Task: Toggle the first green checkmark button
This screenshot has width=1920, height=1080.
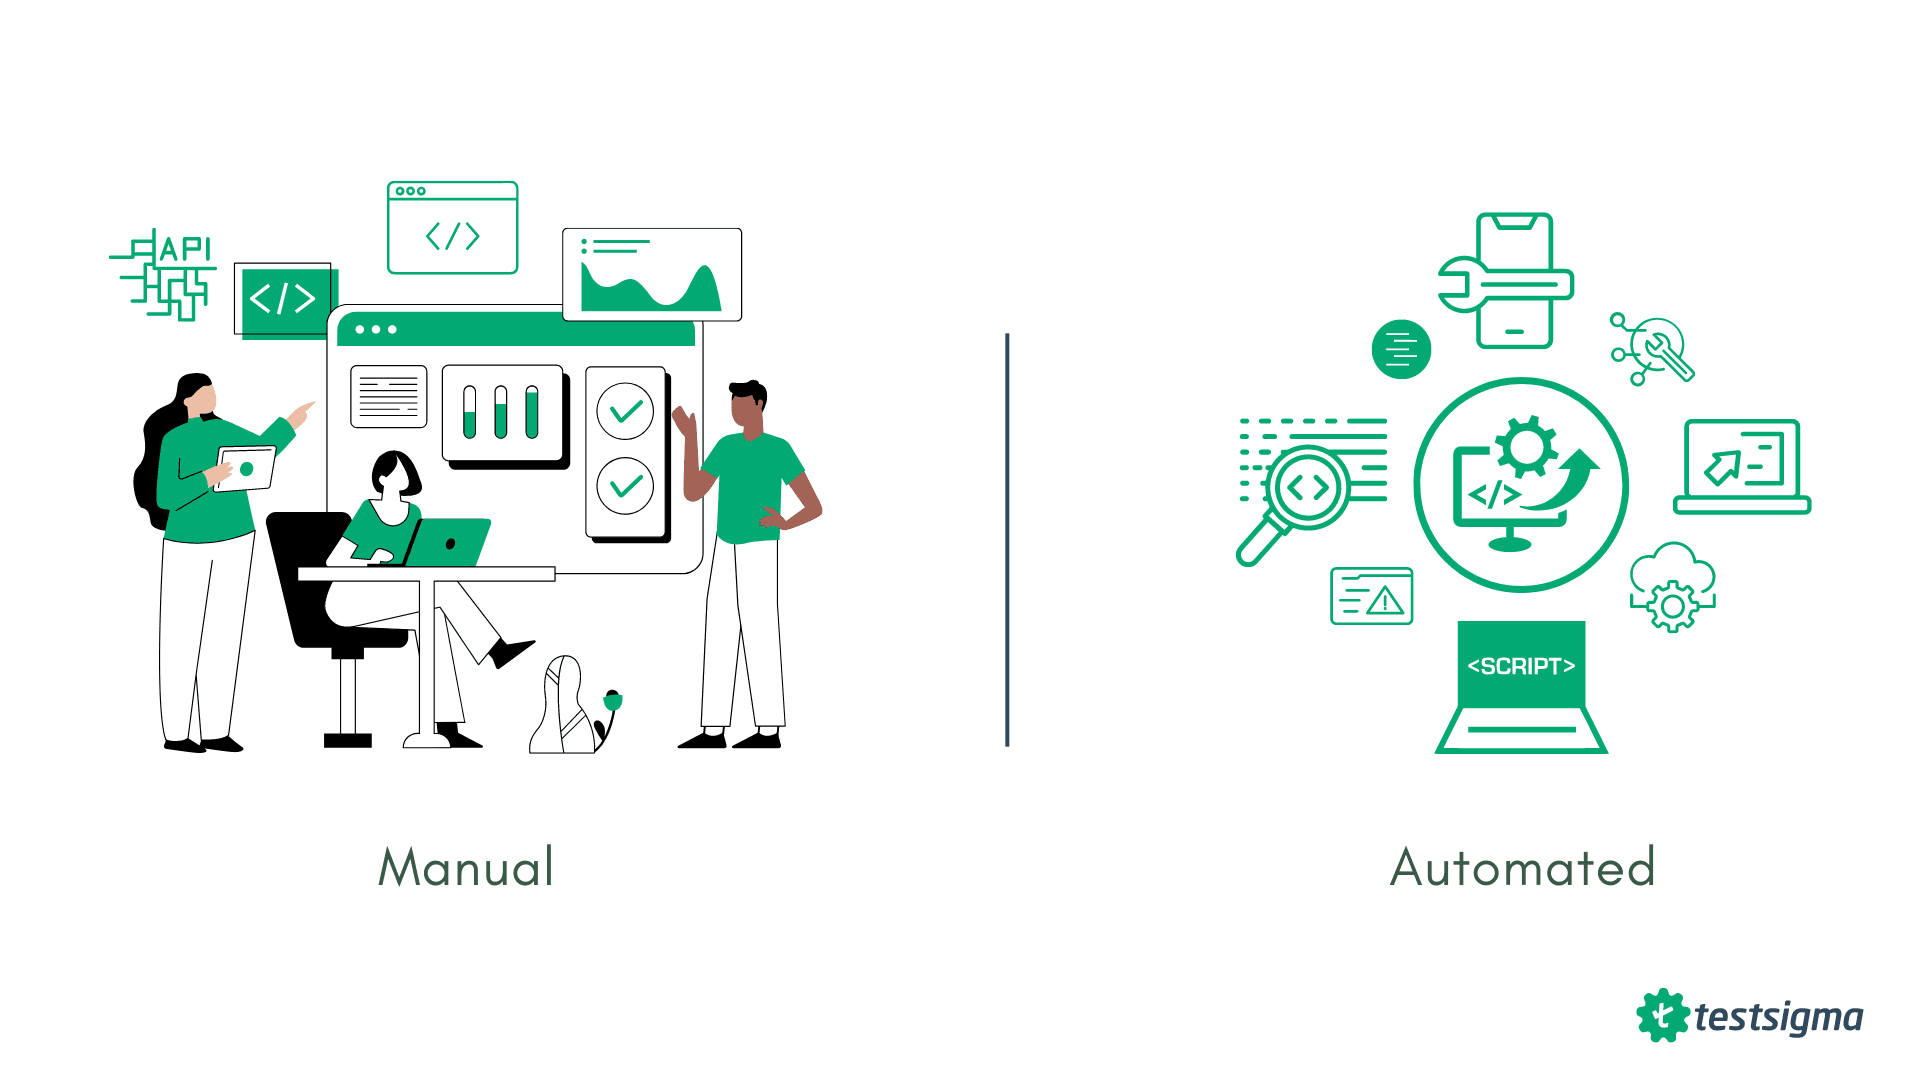Action: tap(621, 415)
